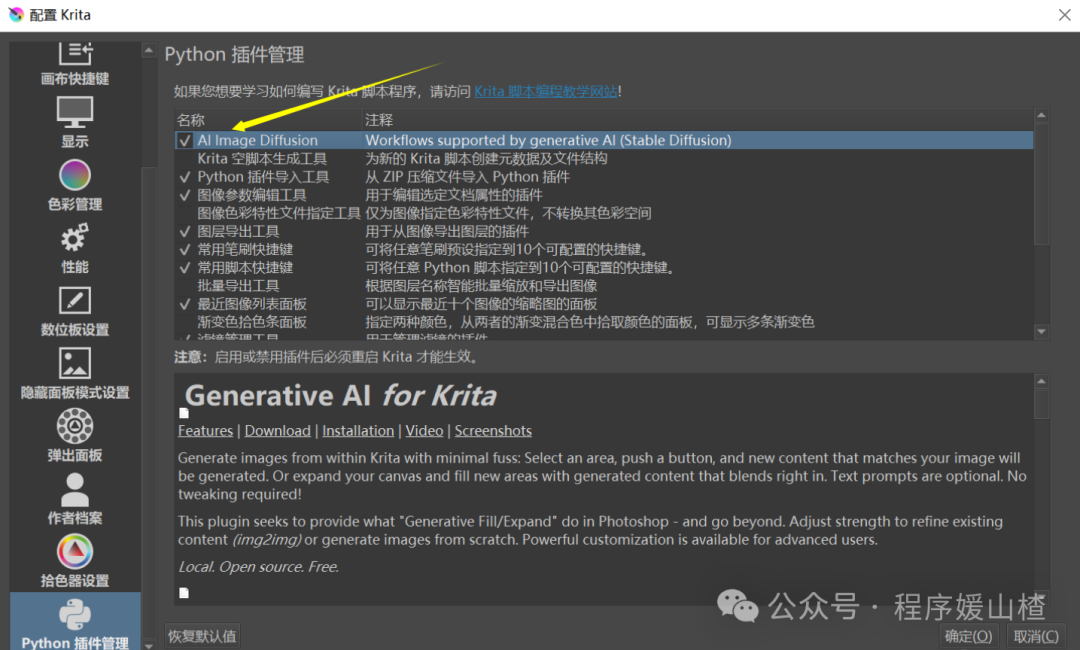Click down arrow of sidebar category scrollbar
The height and width of the screenshot is (650, 1080).
149,645
